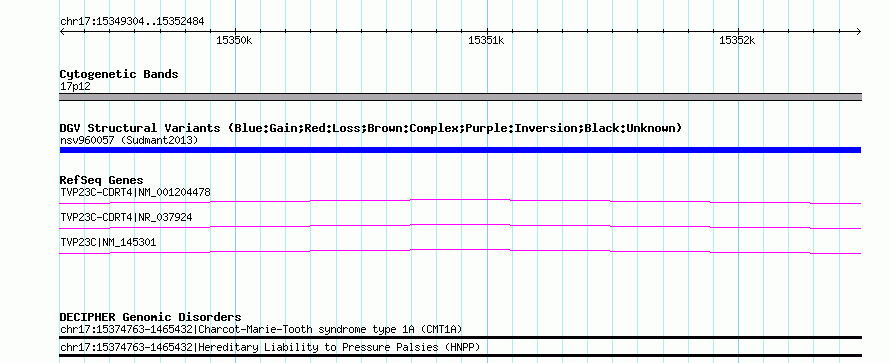Click the left arrowhead of the ruler

point(62,32)
